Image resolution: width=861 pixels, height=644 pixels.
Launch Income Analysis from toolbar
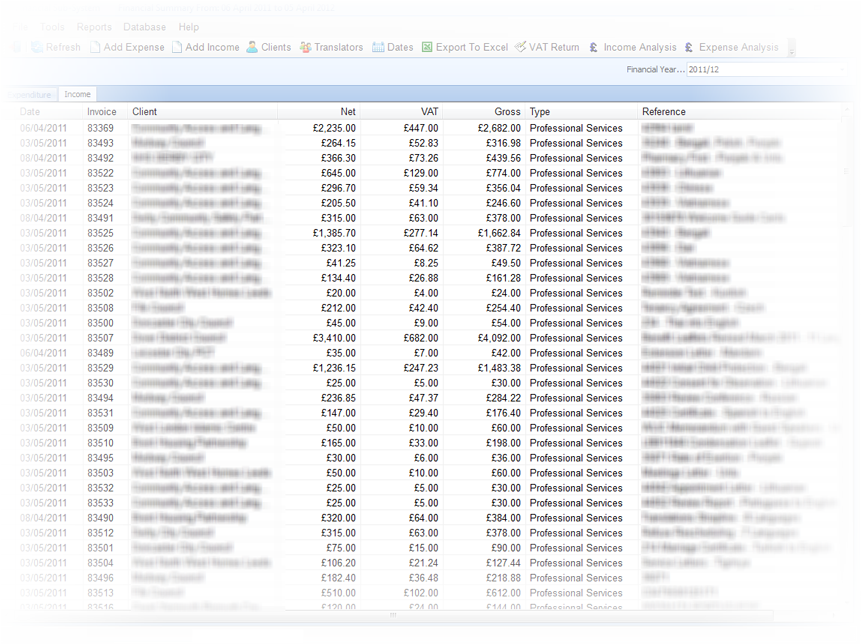tap(594, 47)
